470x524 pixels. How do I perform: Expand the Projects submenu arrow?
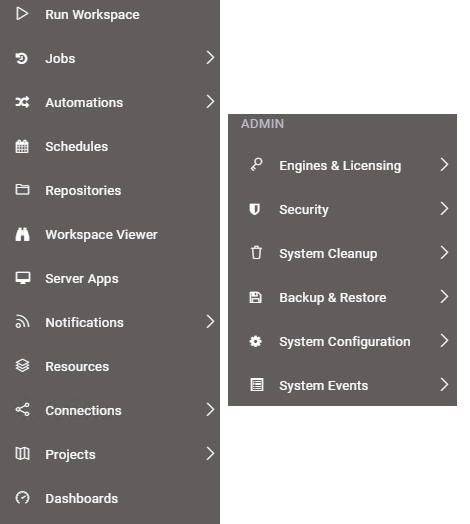(210, 453)
